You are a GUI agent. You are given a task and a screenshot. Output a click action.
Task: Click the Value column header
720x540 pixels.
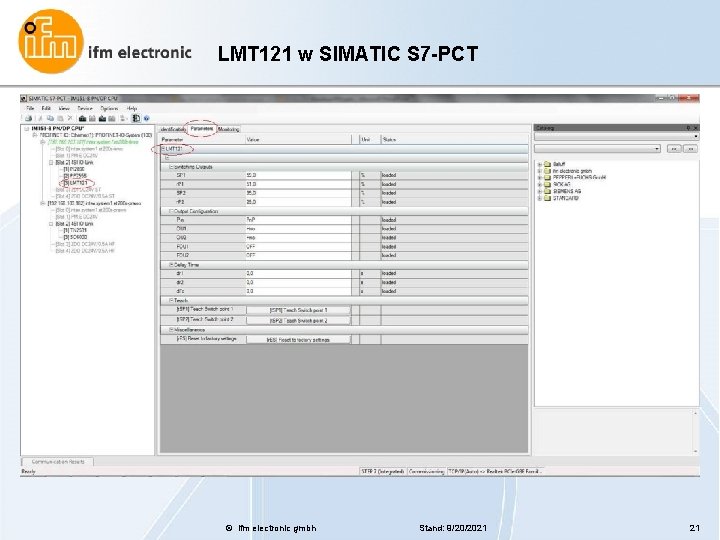298,139
